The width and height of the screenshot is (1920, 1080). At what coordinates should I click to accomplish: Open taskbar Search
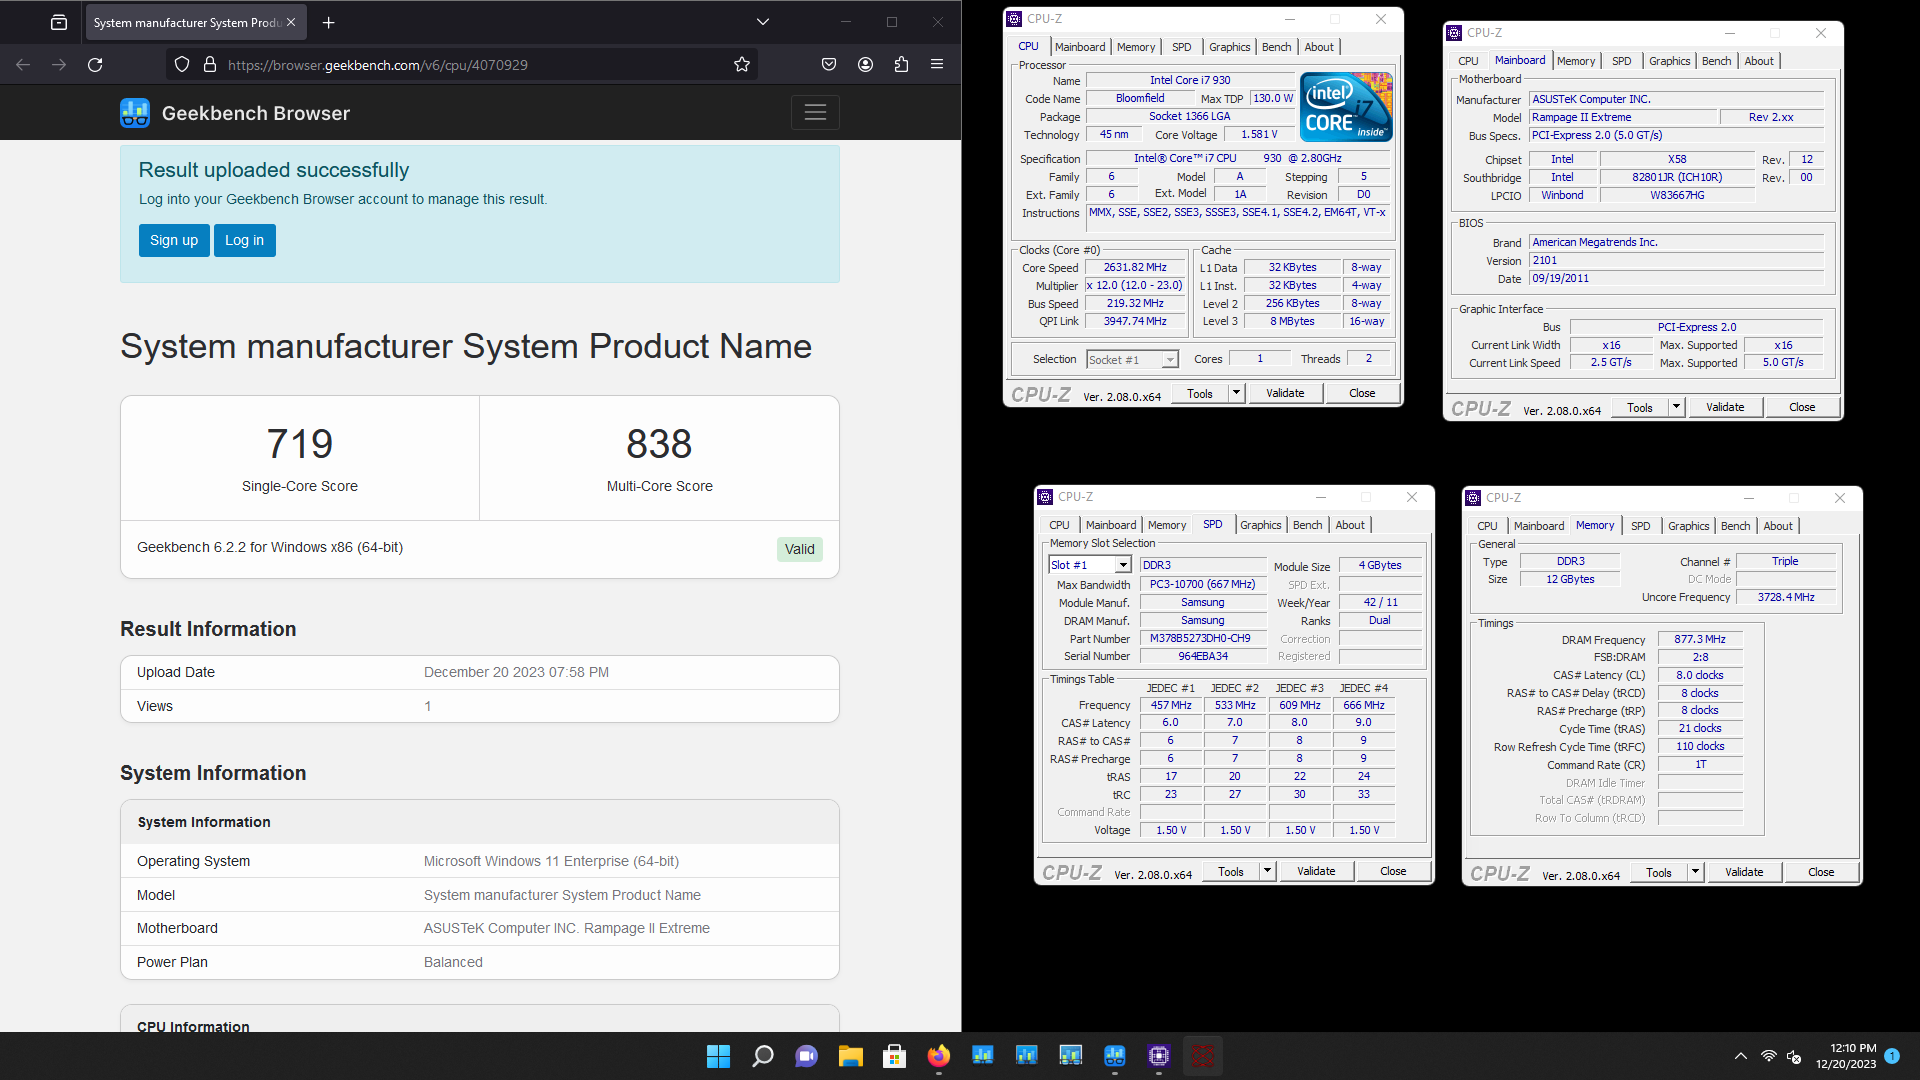pyautogui.click(x=762, y=1056)
